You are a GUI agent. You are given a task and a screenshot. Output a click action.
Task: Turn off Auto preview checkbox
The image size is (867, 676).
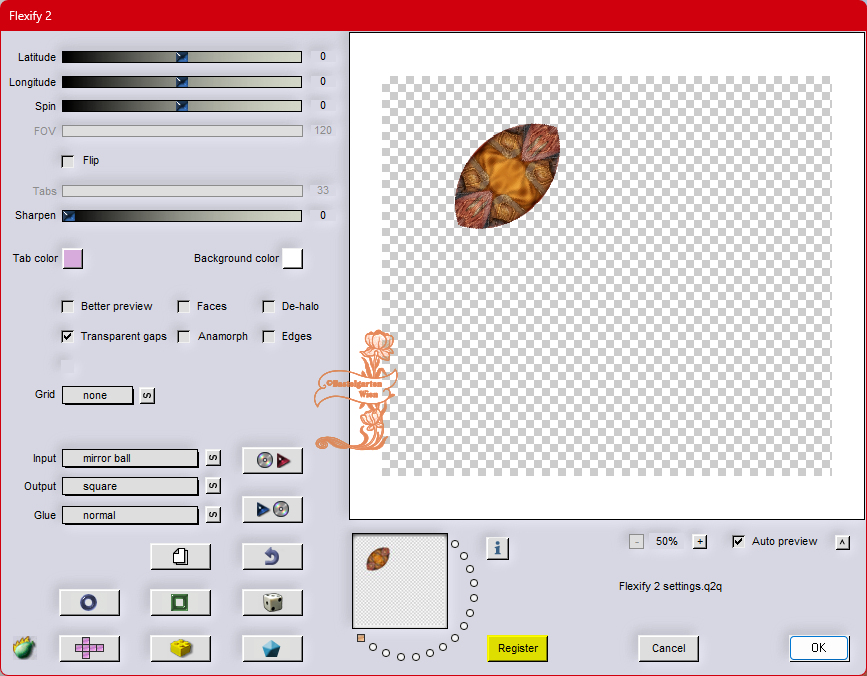738,542
